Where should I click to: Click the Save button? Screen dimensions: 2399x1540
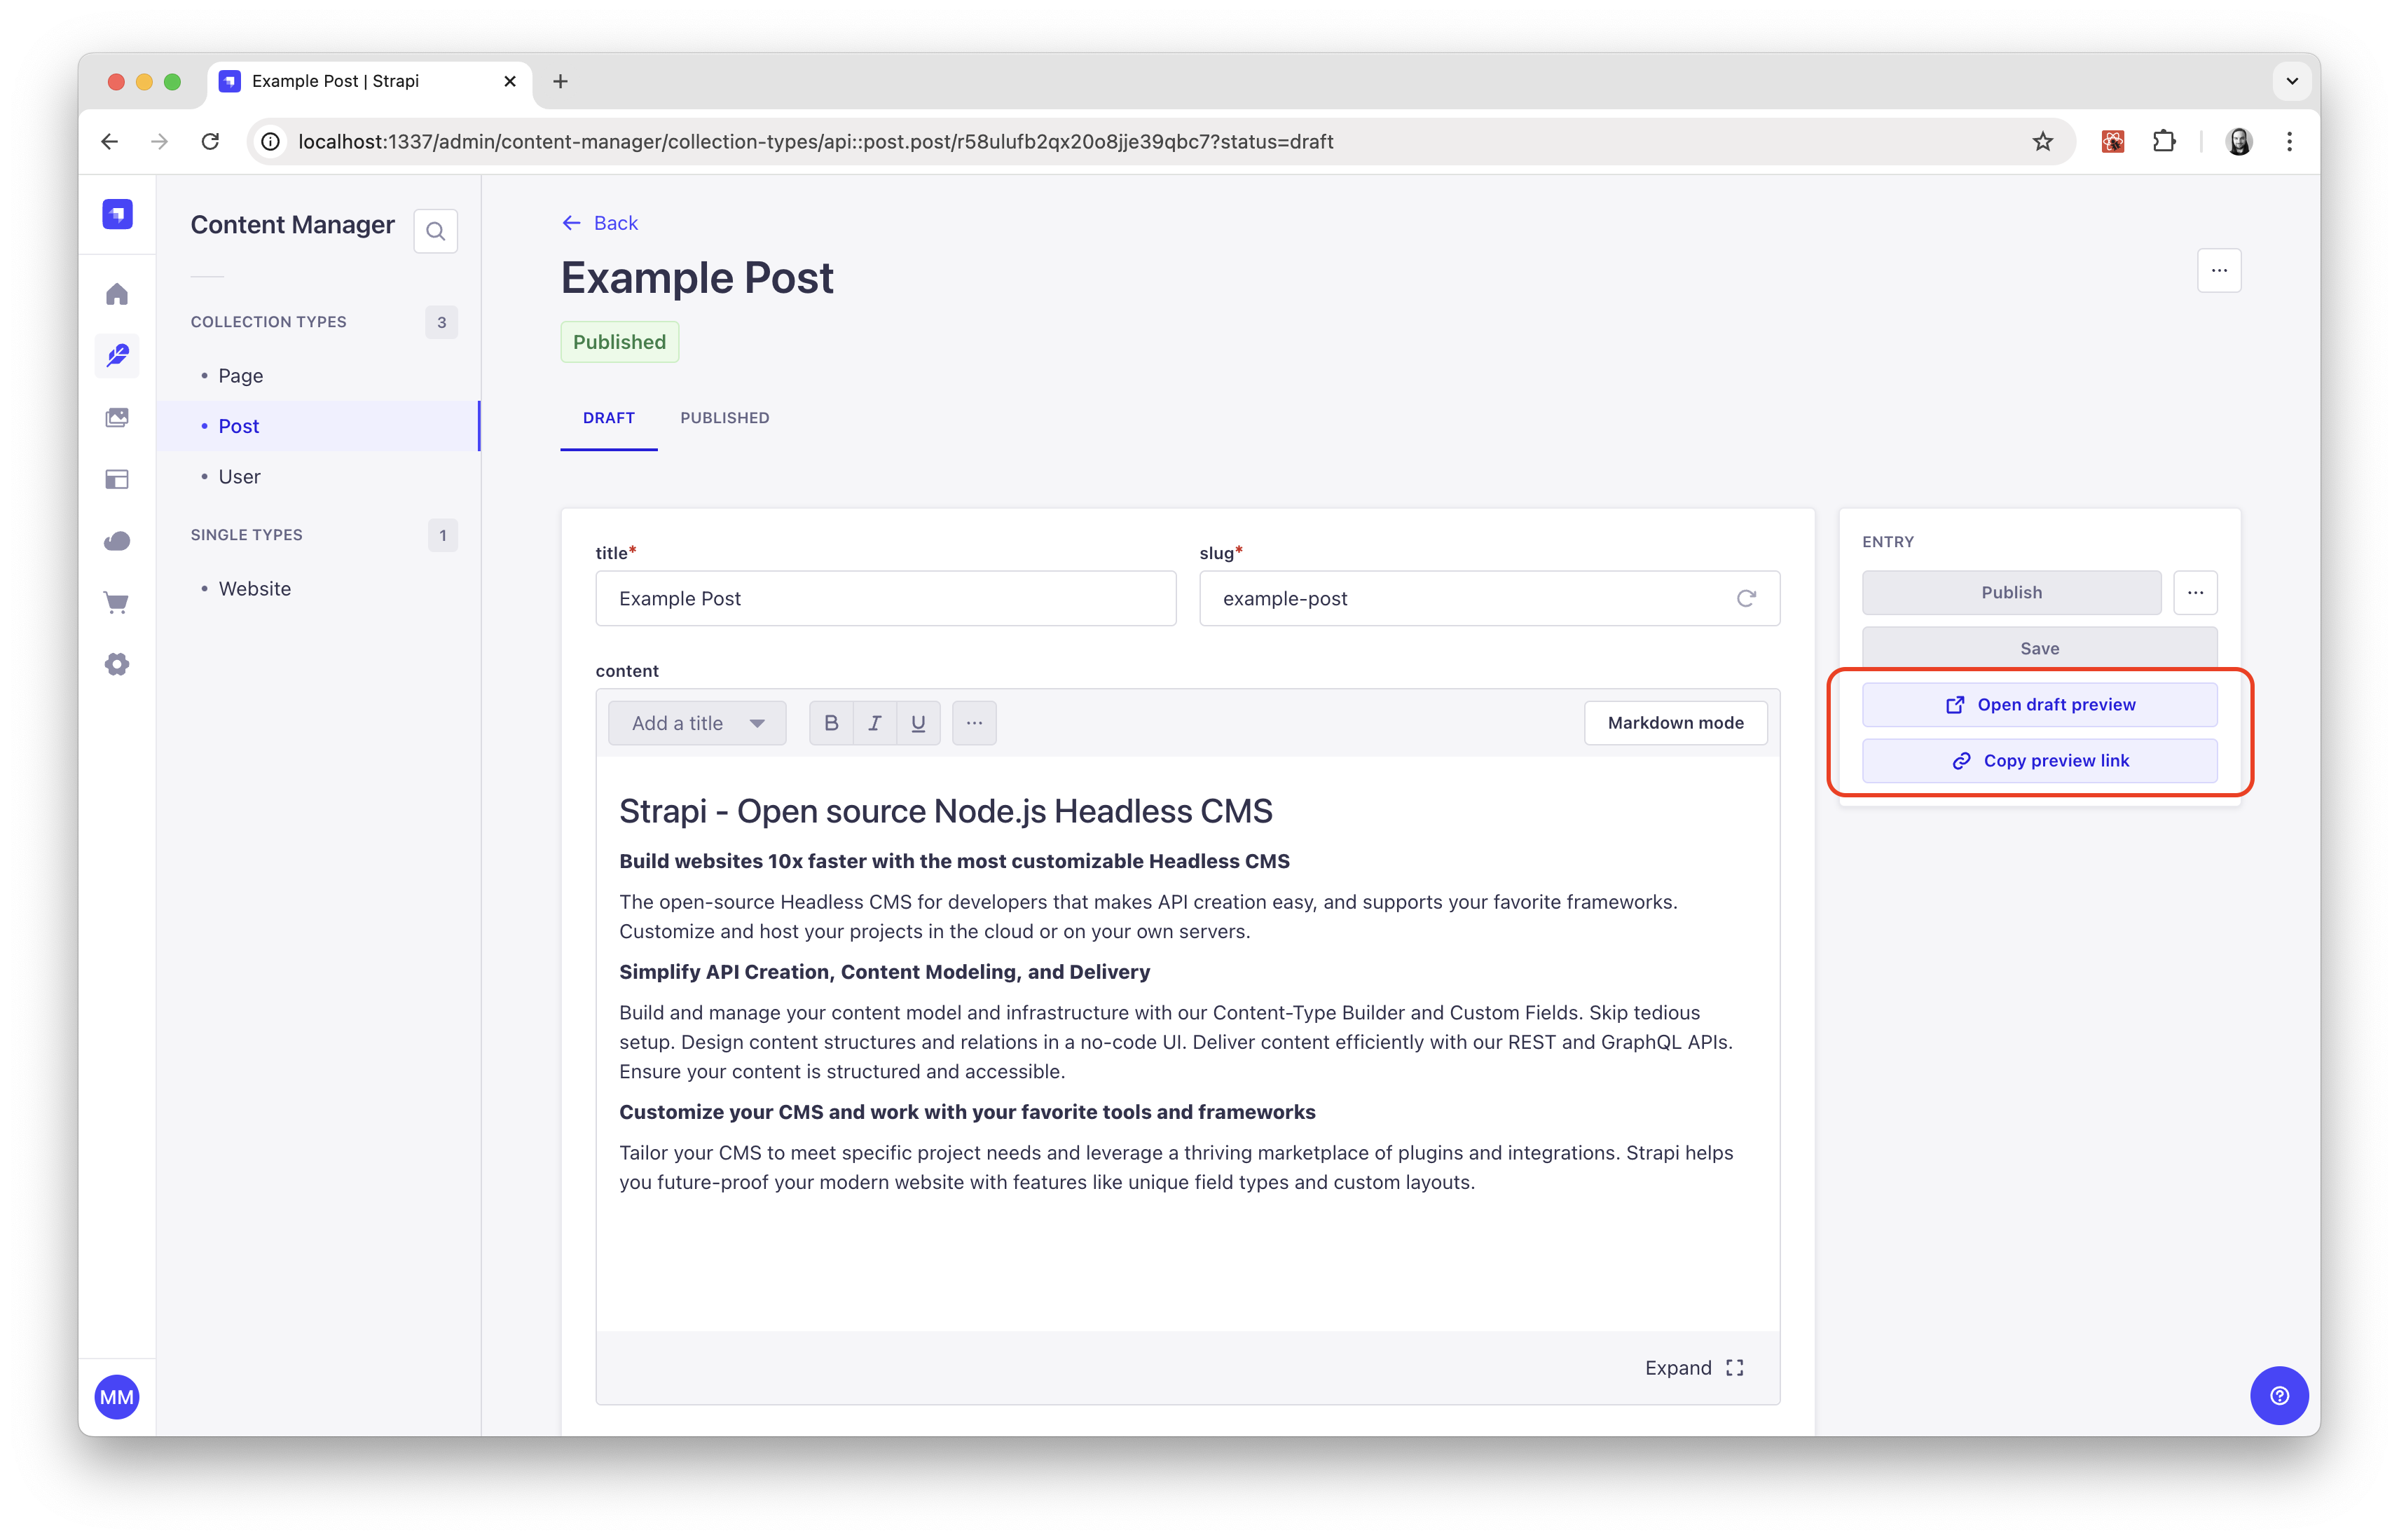2039,647
